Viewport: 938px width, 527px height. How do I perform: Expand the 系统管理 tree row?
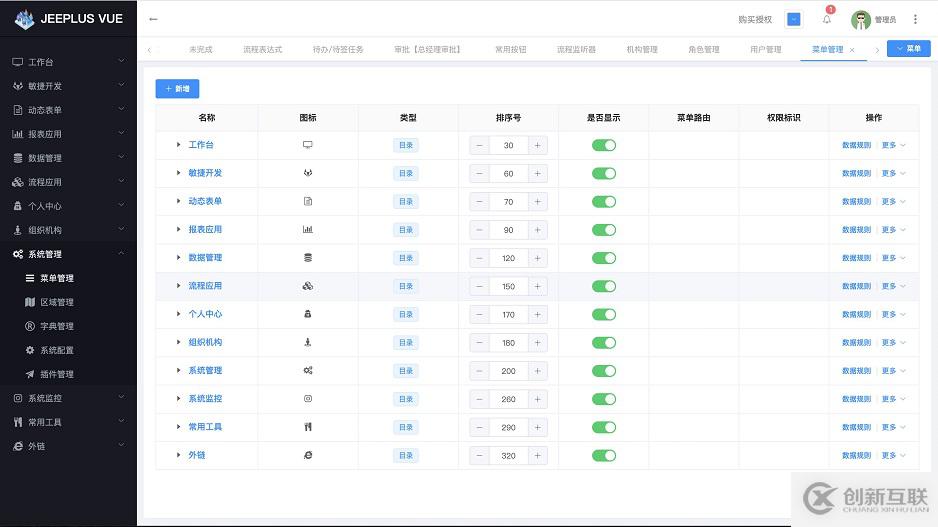tap(179, 371)
